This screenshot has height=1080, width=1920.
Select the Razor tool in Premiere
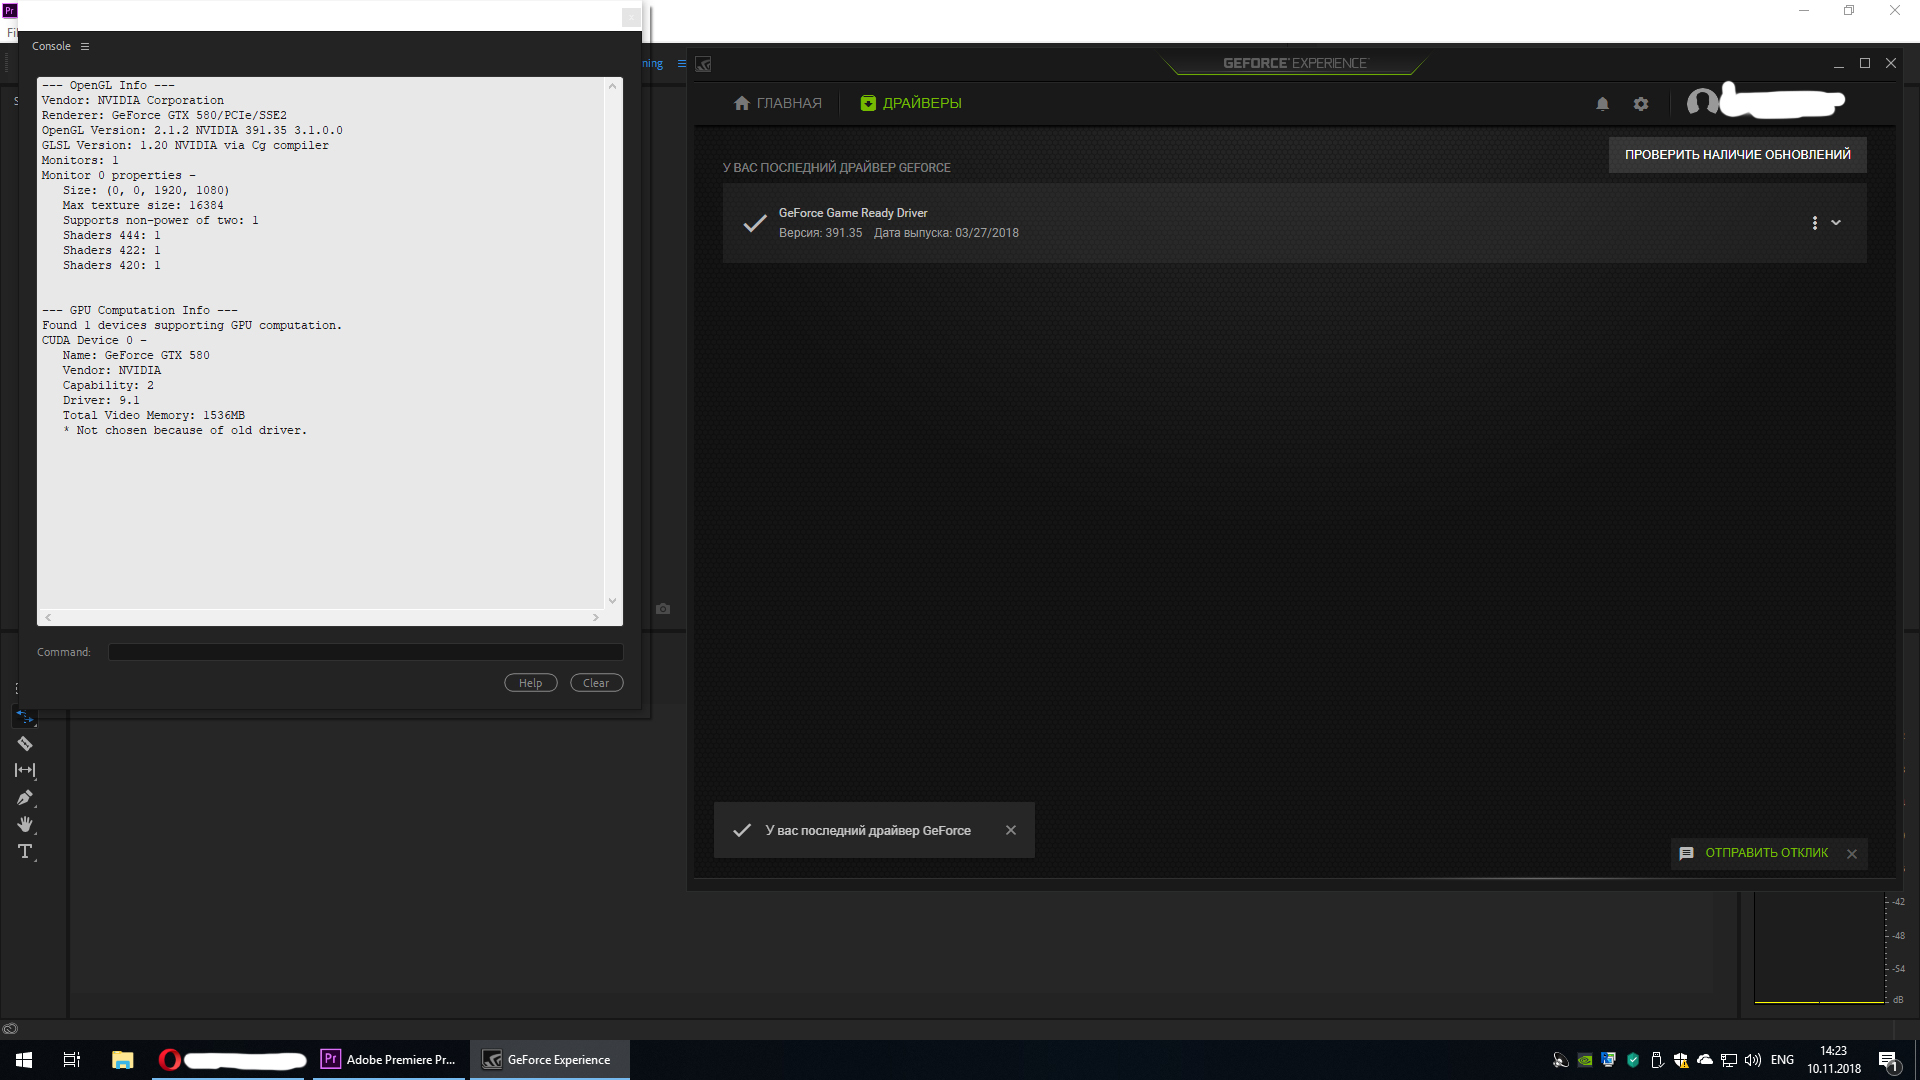coord(25,744)
